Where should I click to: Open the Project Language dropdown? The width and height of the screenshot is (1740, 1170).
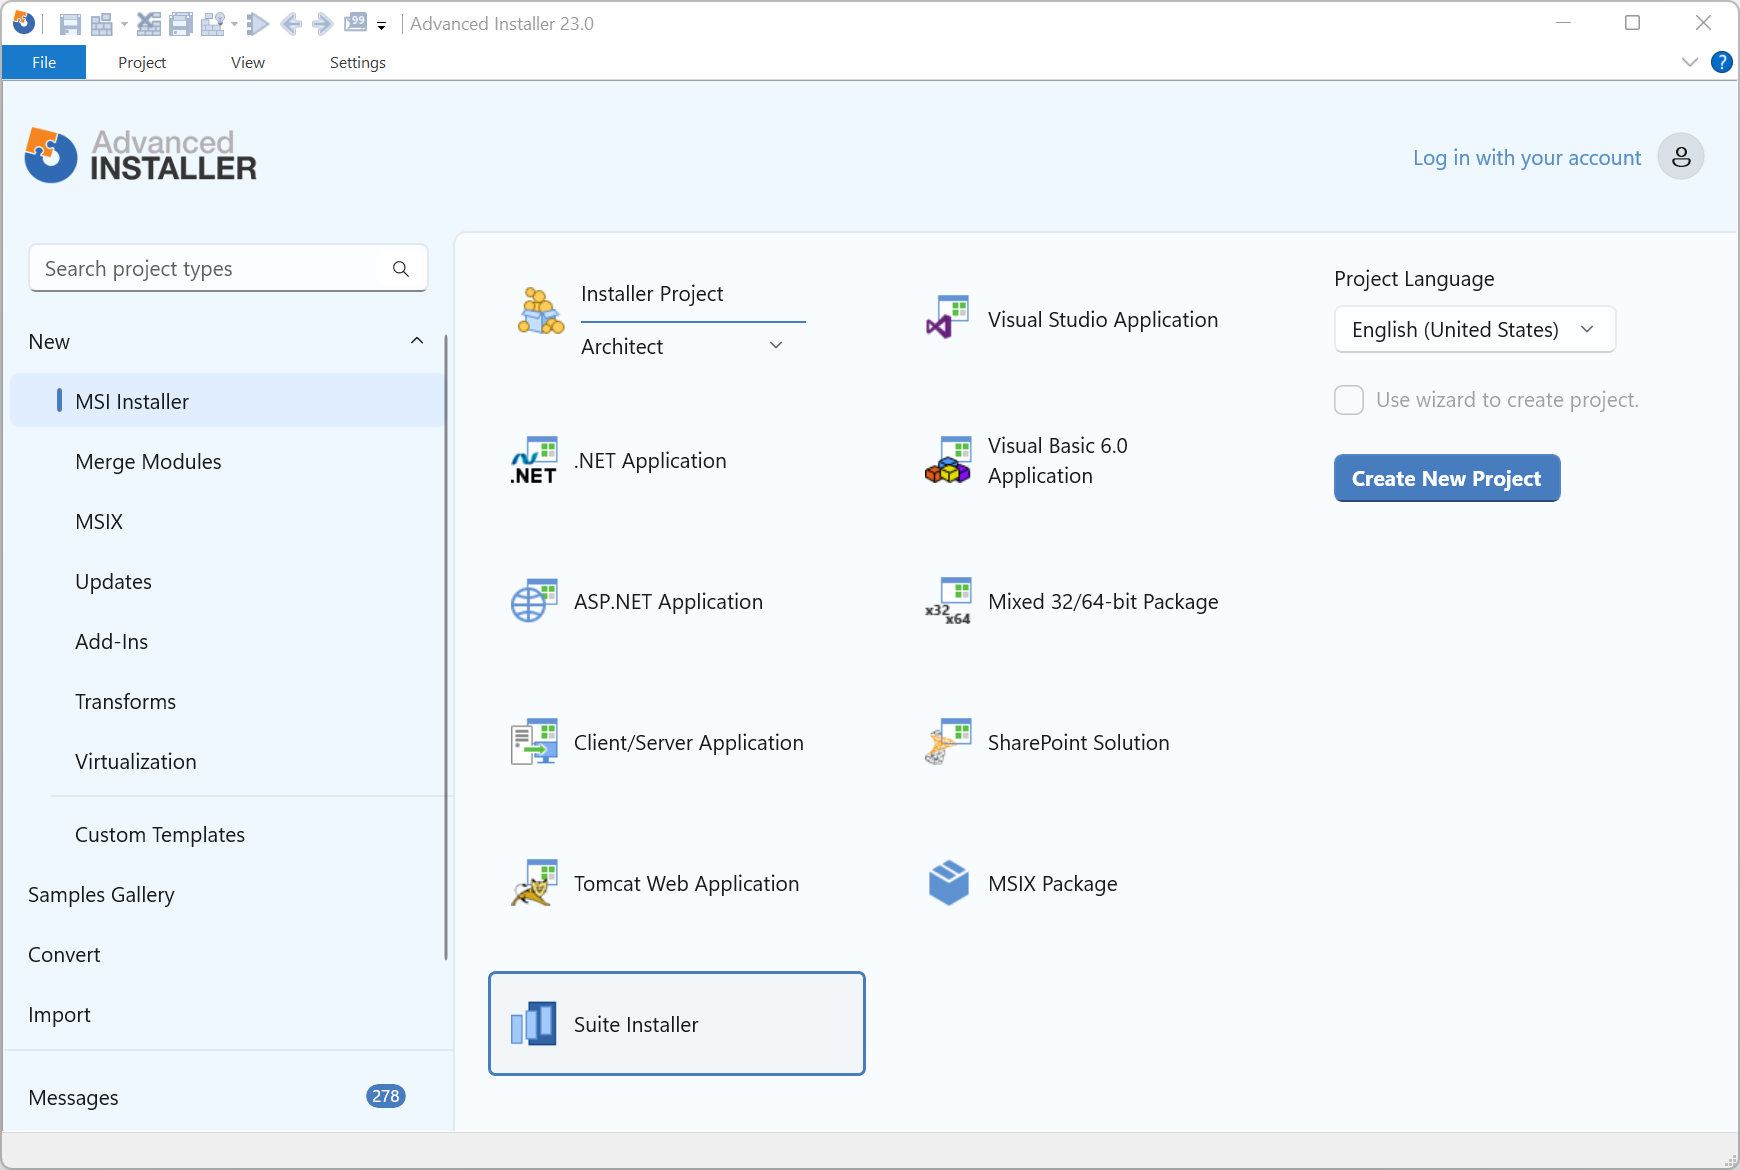[x=1475, y=329]
